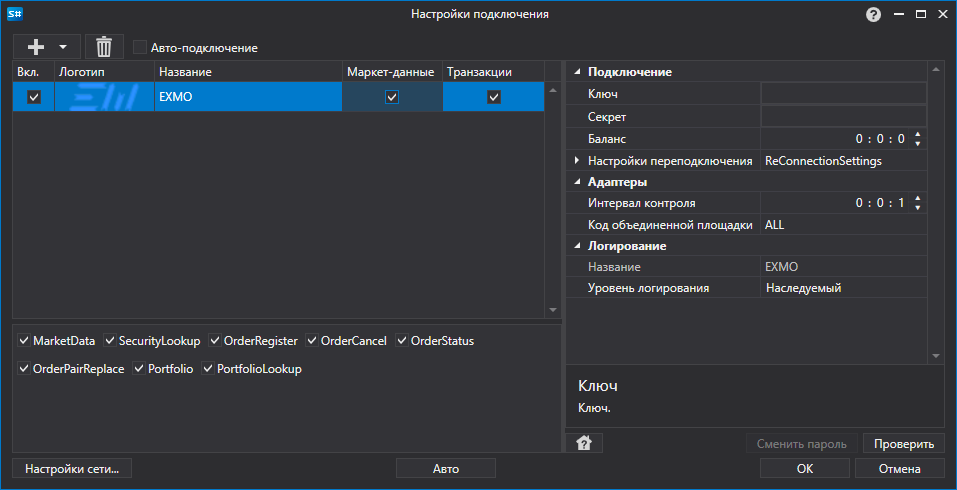
Task: Click the plus icon to add a connection
Action: tap(37, 46)
